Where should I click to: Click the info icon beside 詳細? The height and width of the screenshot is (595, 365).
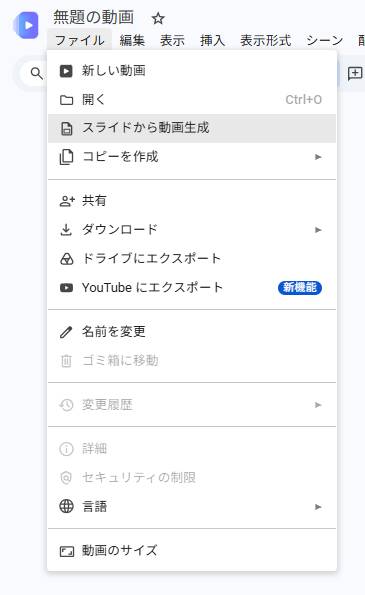coord(66,449)
